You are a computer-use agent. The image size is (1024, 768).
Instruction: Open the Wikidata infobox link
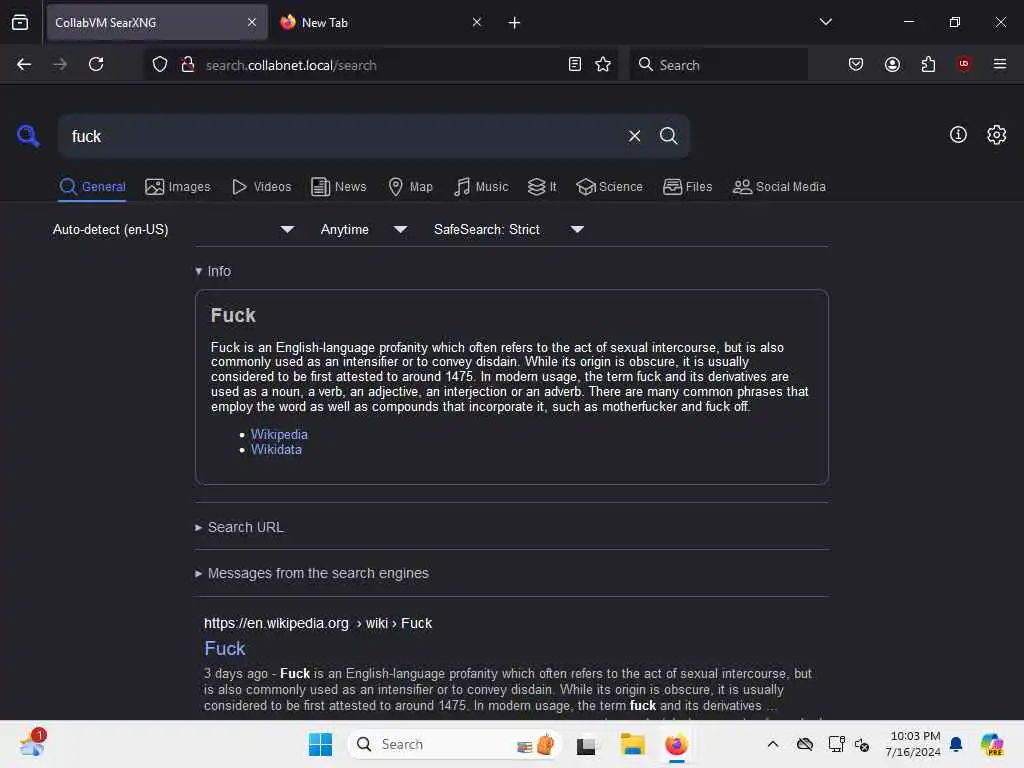click(276, 449)
